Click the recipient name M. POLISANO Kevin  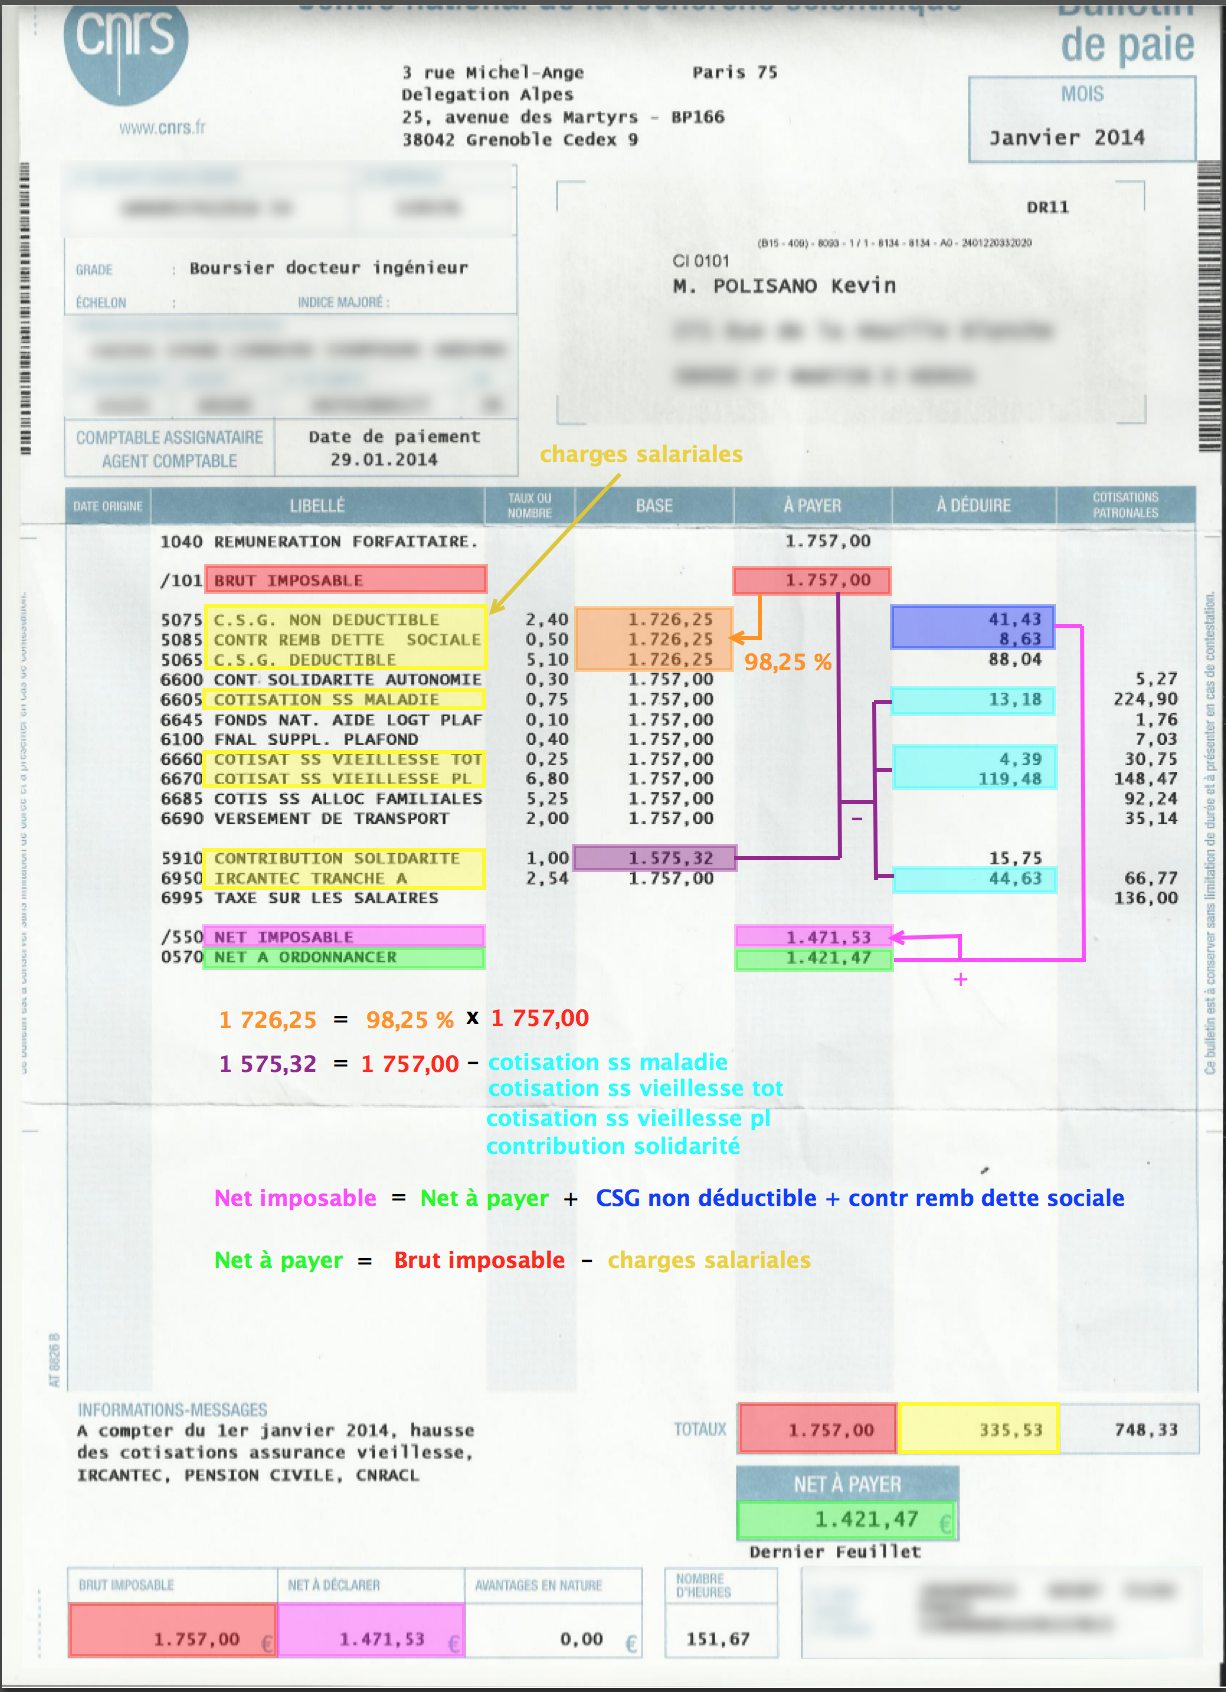(x=784, y=286)
